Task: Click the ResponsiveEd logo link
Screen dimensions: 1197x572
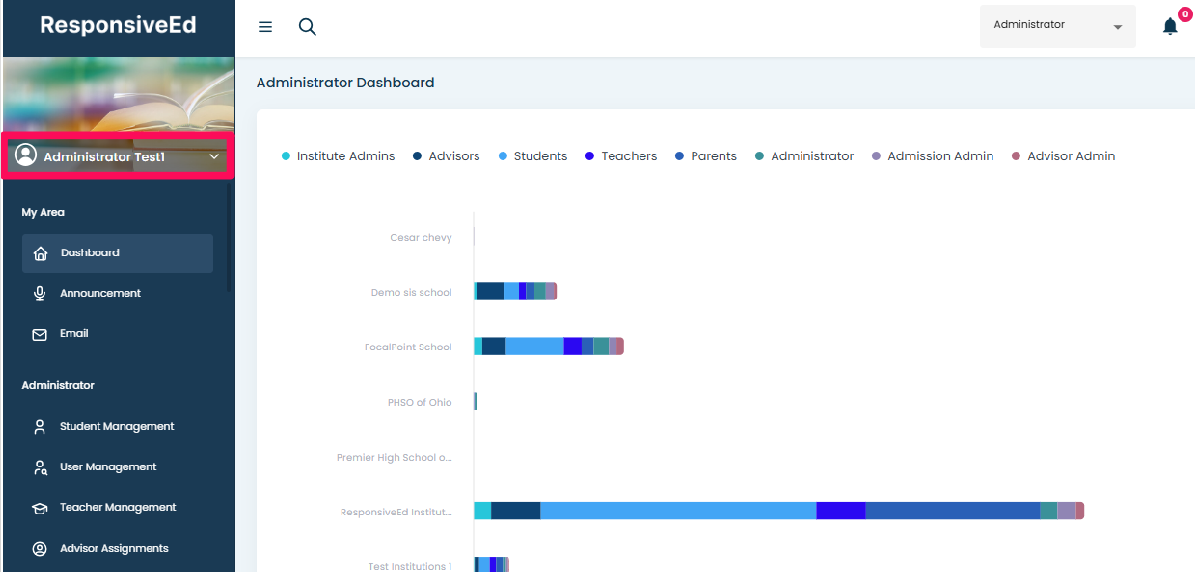Action: pyautogui.click(x=118, y=26)
